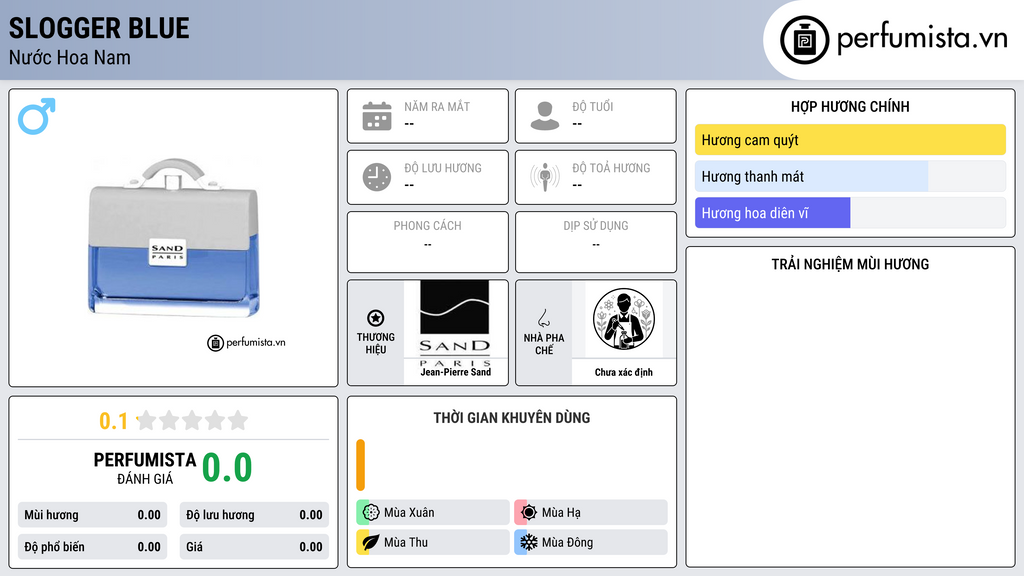Viewport: 1024px width, 576px height.
Task: Click the Nước Hoa Nam subtitle
Action: (70, 57)
